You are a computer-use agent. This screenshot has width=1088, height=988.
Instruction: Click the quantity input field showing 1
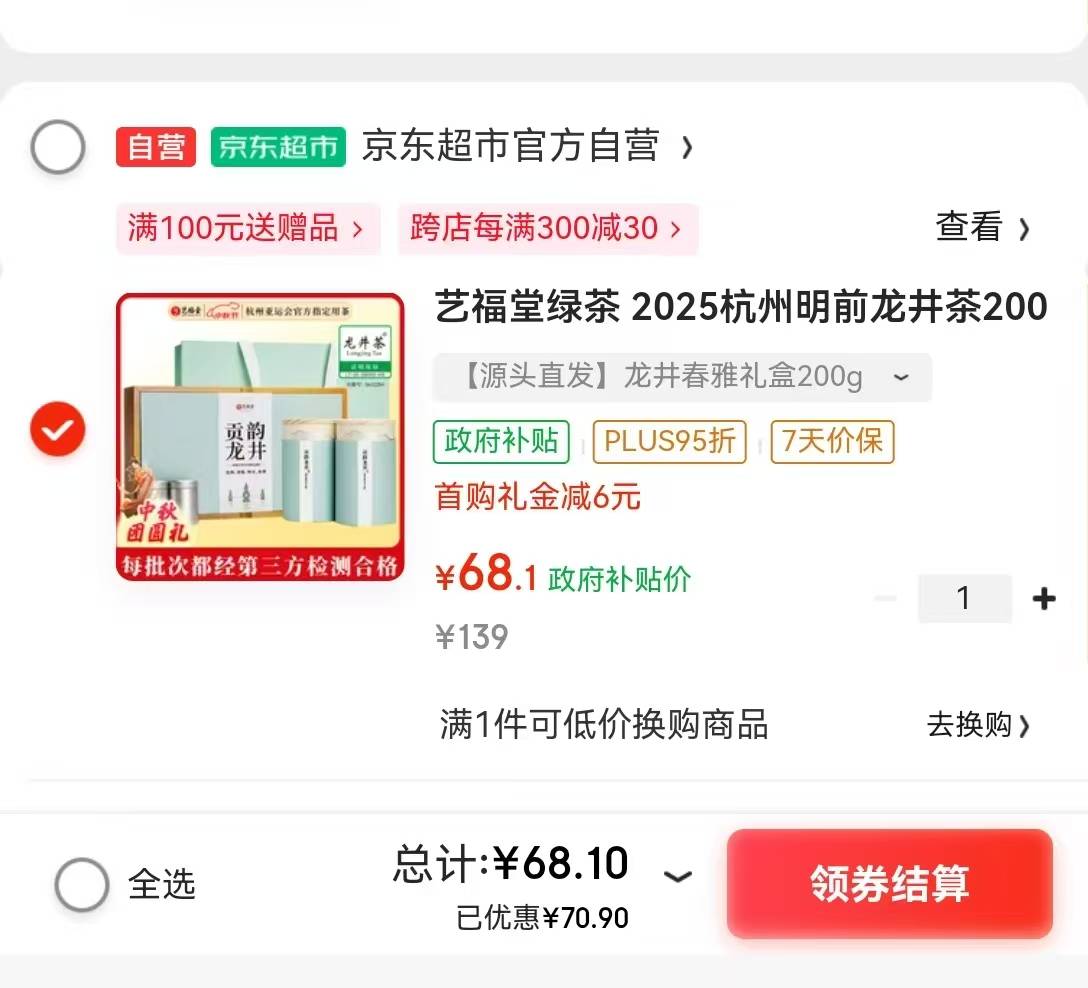(x=964, y=598)
